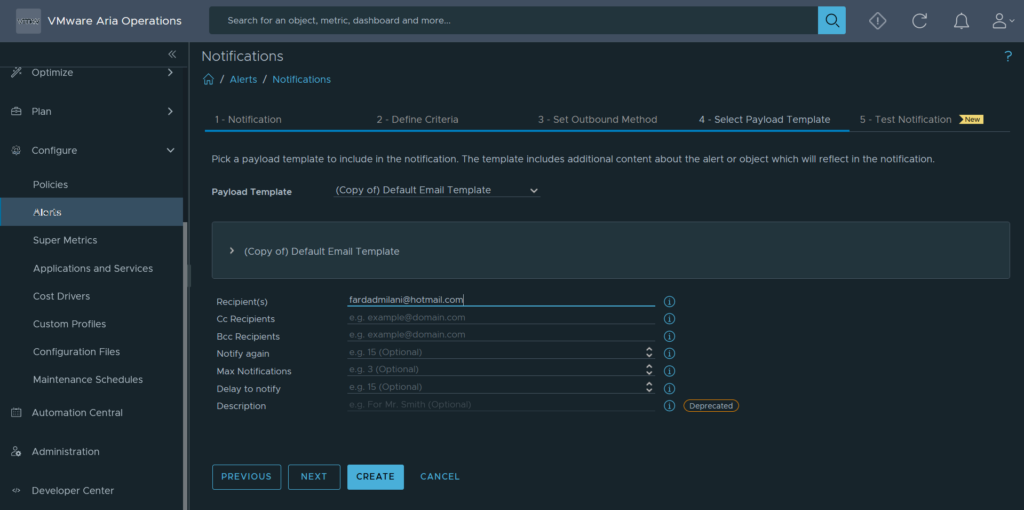Expand the (Copy of) Default Email Template section
Image resolution: width=1024 pixels, height=510 pixels.
[x=232, y=251]
